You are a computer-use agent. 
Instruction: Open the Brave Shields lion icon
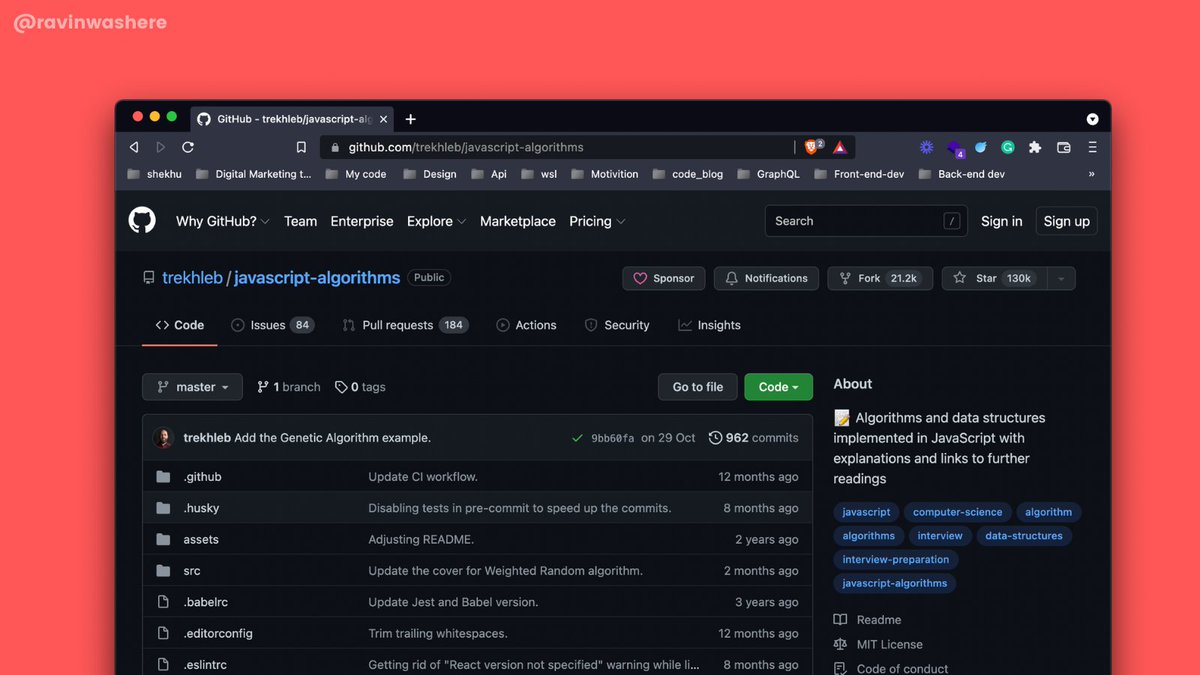click(811, 147)
